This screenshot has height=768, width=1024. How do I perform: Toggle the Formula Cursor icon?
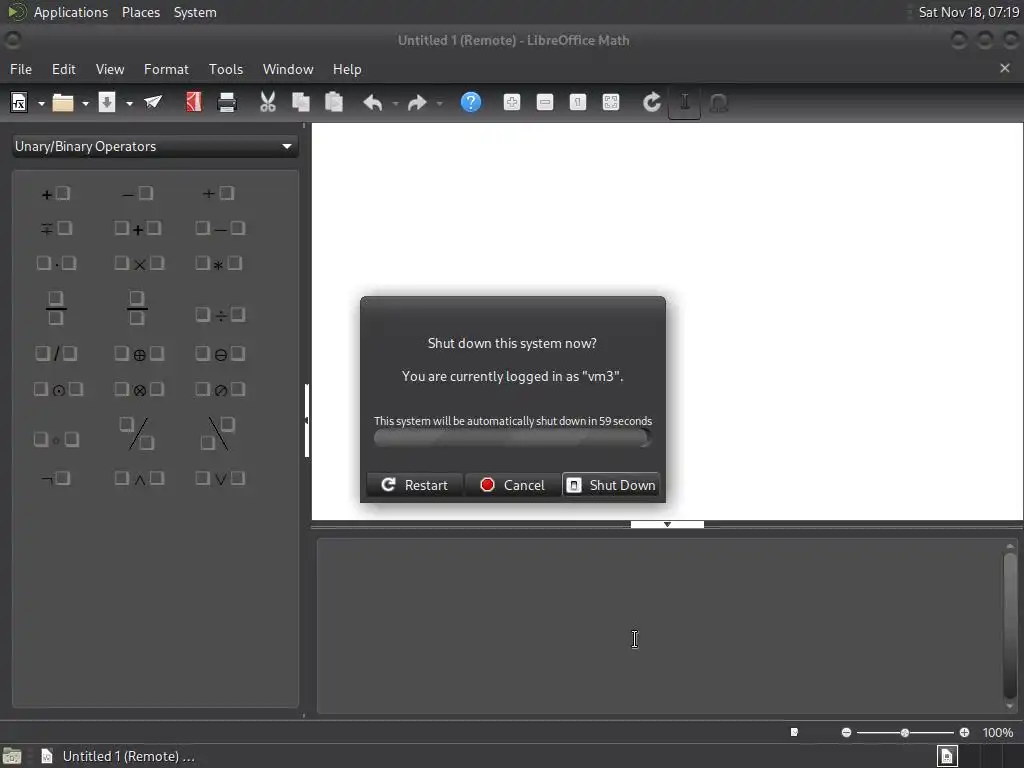point(684,102)
